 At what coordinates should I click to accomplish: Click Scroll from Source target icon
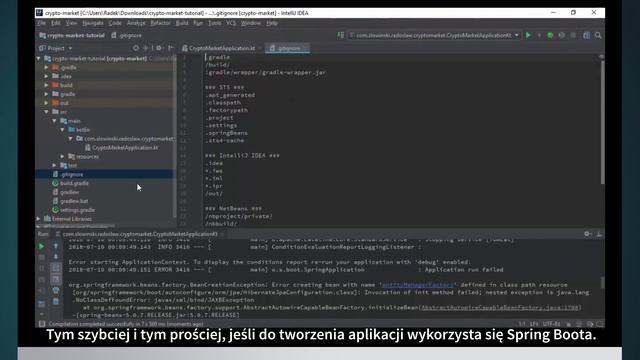click(136, 48)
